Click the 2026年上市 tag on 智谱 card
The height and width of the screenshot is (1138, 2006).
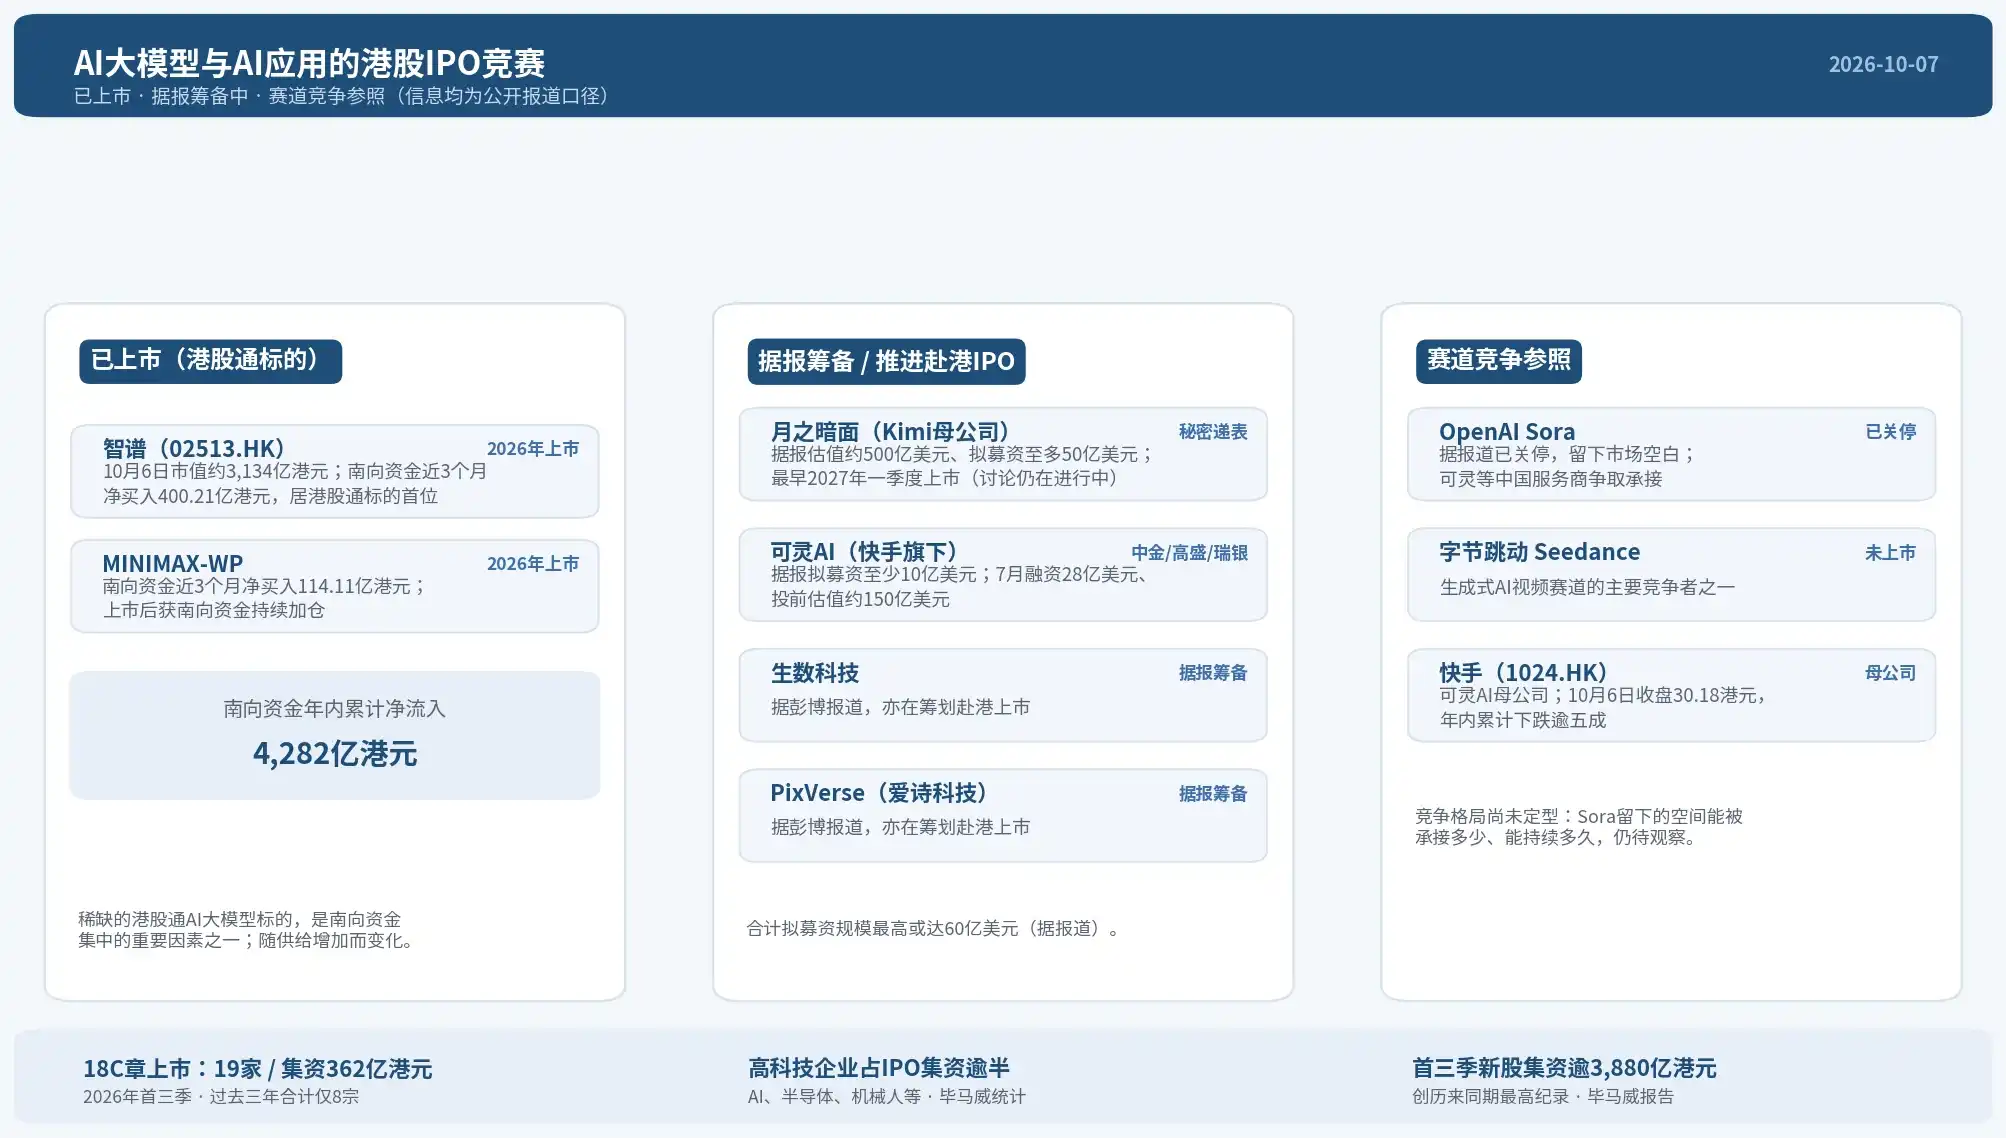(533, 449)
